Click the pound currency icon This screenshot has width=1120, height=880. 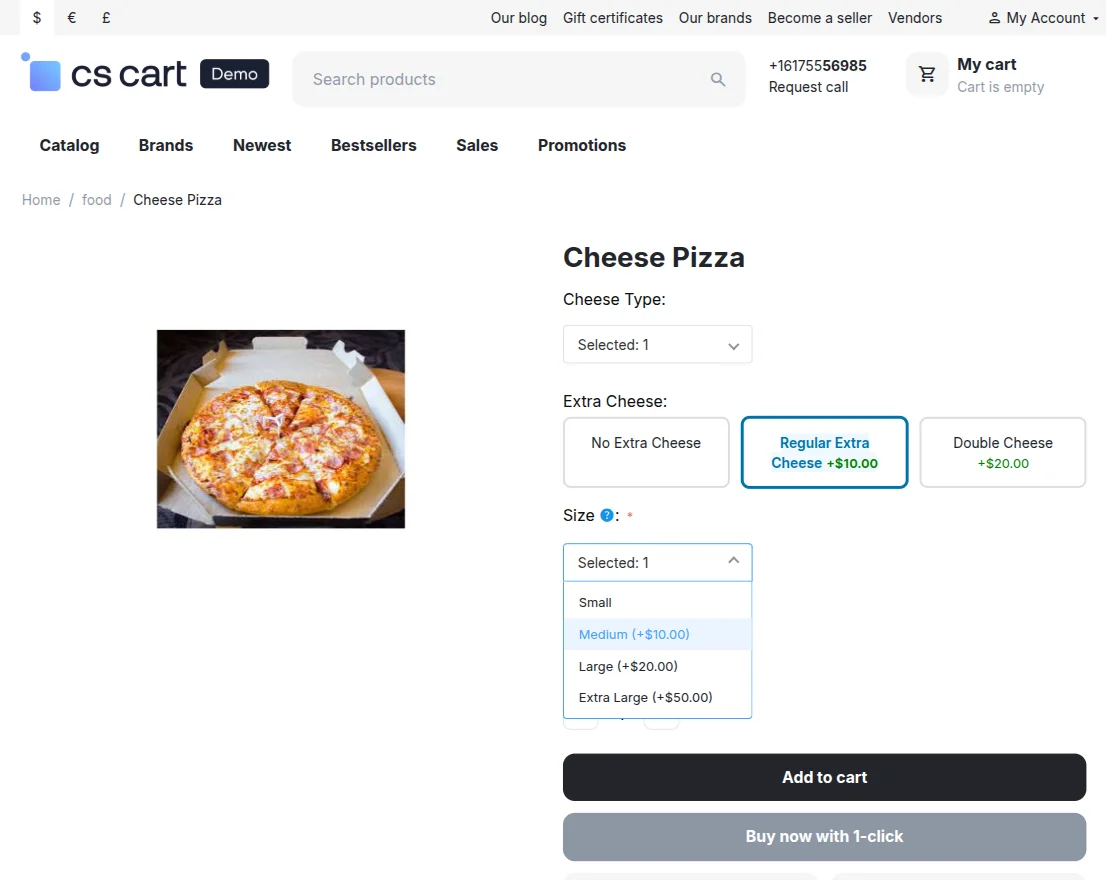point(104,17)
